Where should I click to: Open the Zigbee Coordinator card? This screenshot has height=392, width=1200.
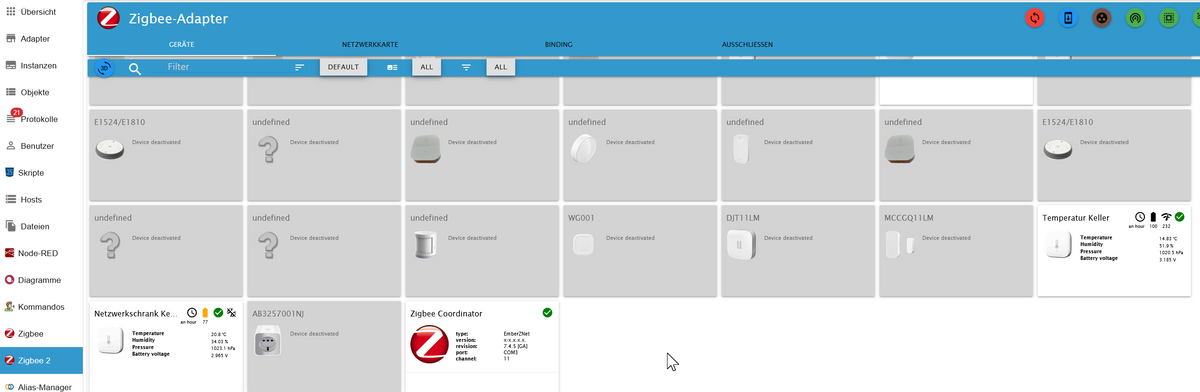click(482, 347)
